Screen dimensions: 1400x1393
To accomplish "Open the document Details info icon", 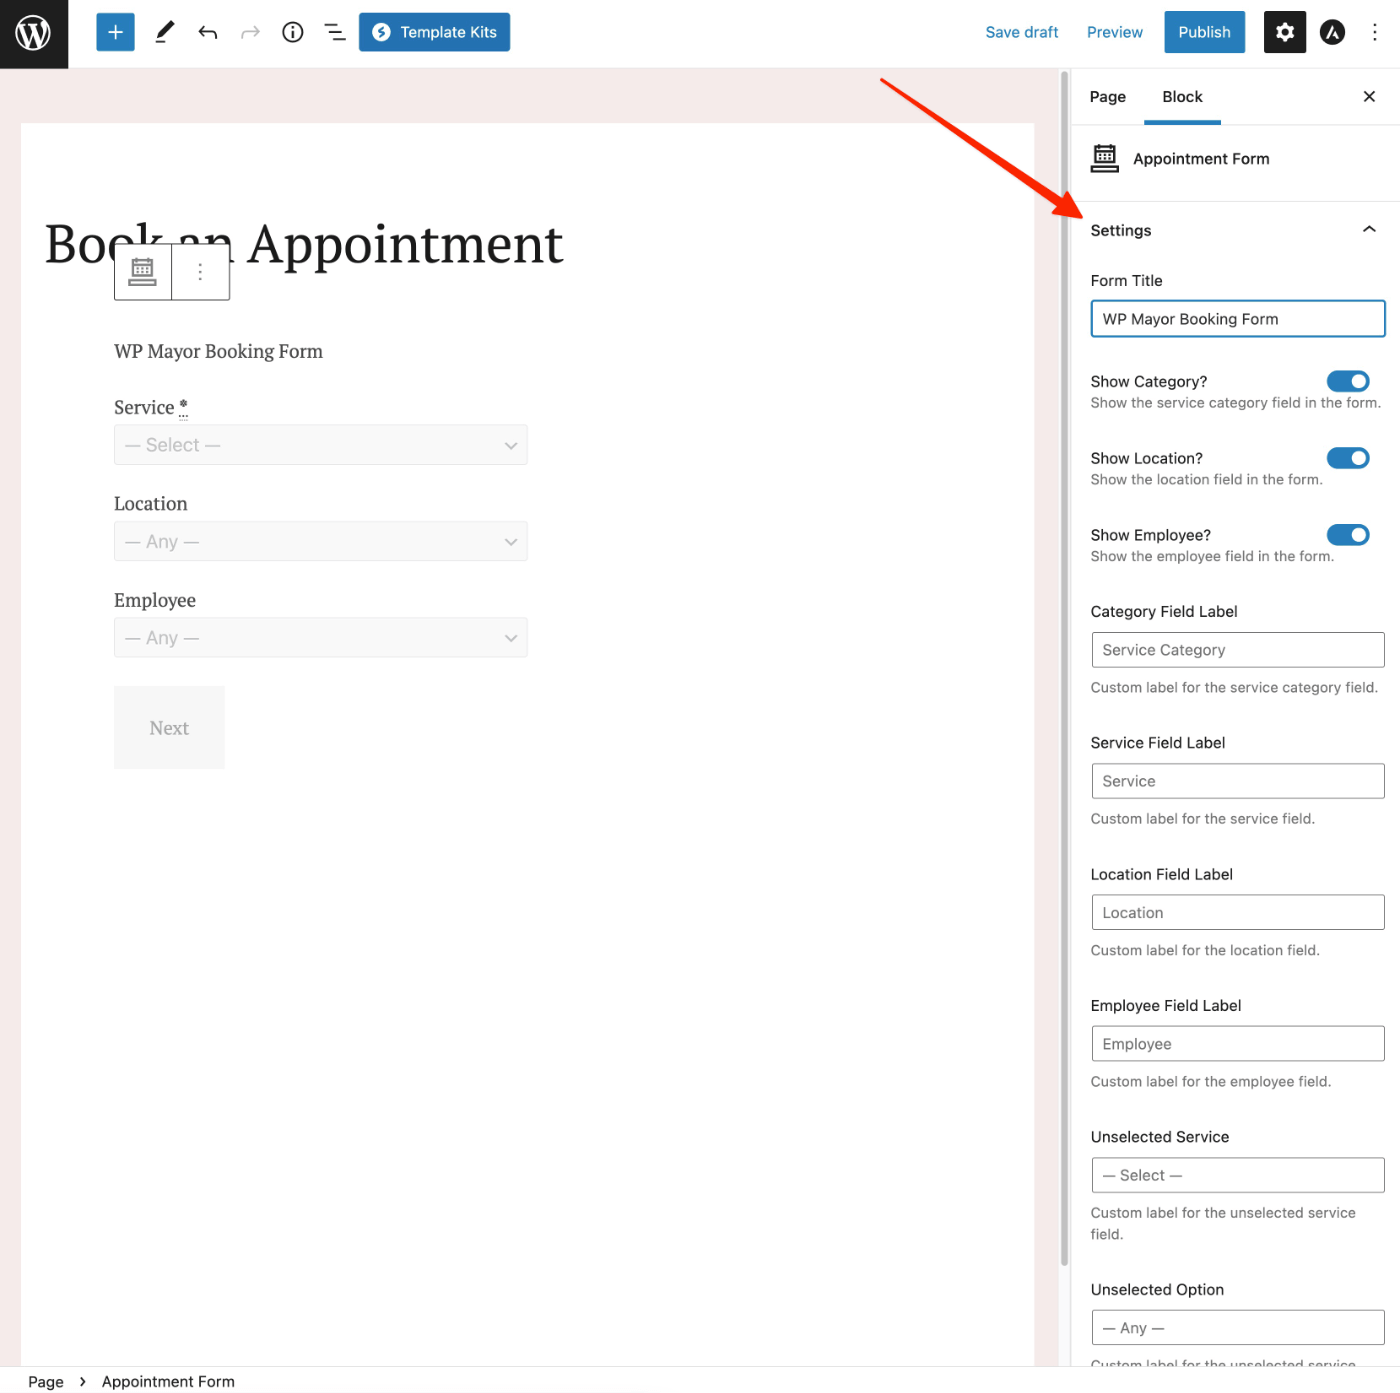I will tap(293, 32).
